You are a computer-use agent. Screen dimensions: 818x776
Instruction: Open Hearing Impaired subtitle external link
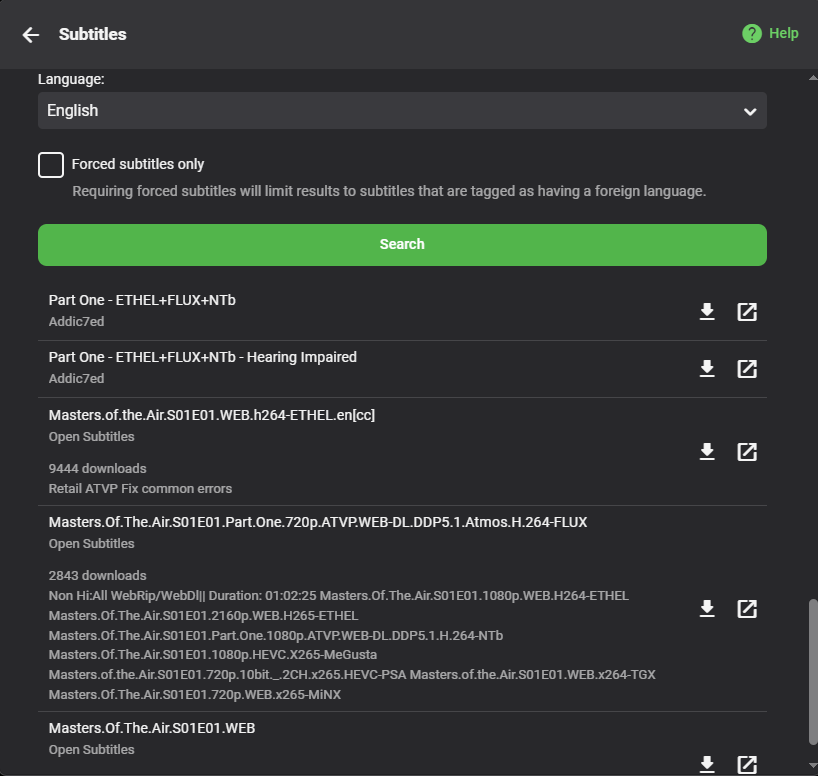(x=747, y=369)
